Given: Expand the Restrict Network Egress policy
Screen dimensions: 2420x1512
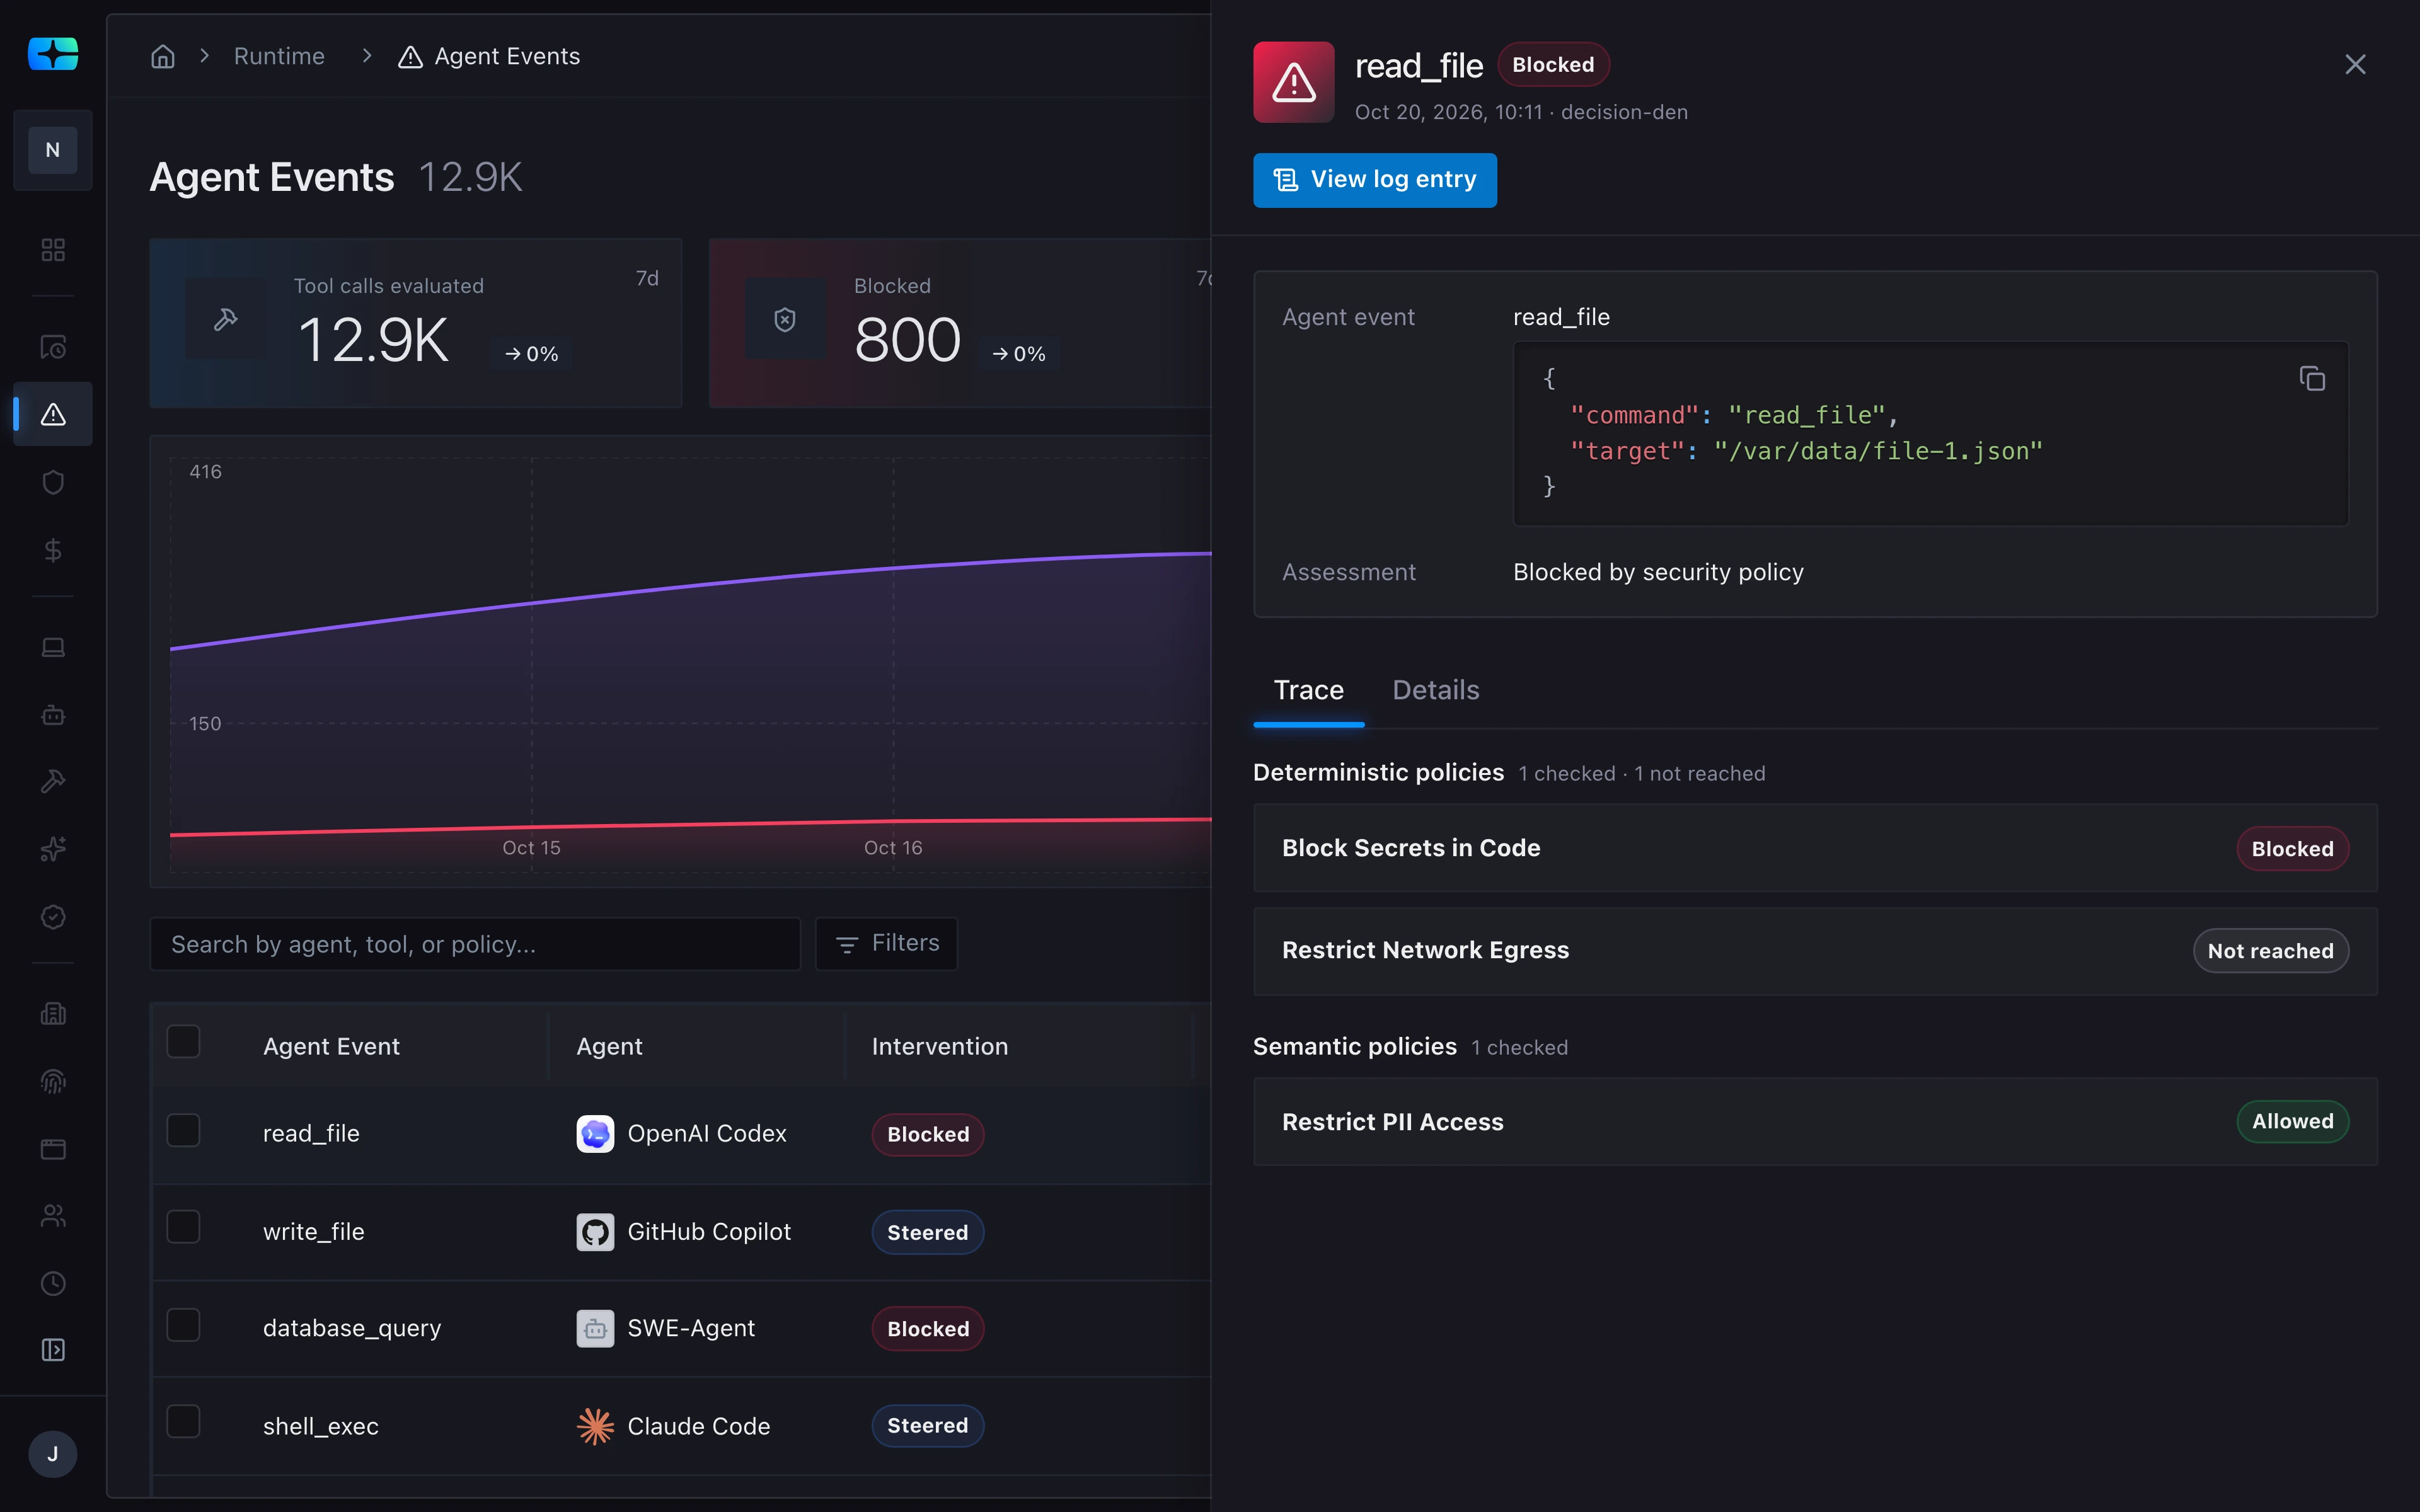Looking at the screenshot, I should click(x=1815, y=951).
